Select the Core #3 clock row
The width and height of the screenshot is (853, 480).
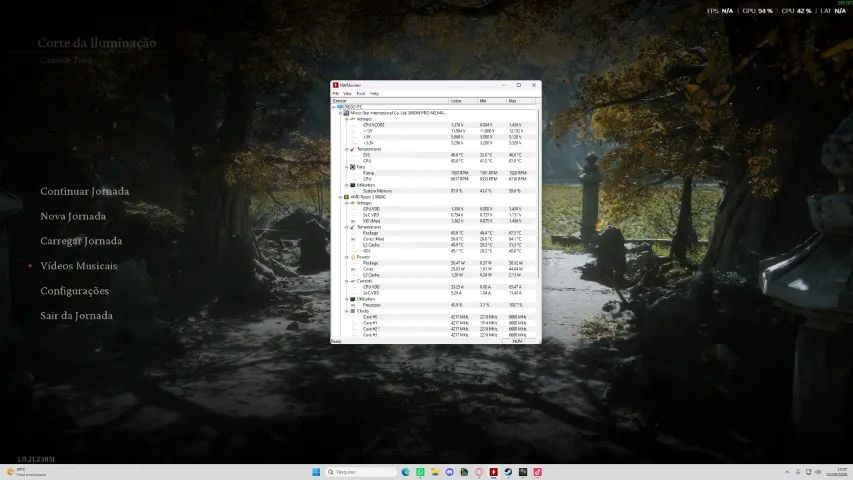point(434,335)
